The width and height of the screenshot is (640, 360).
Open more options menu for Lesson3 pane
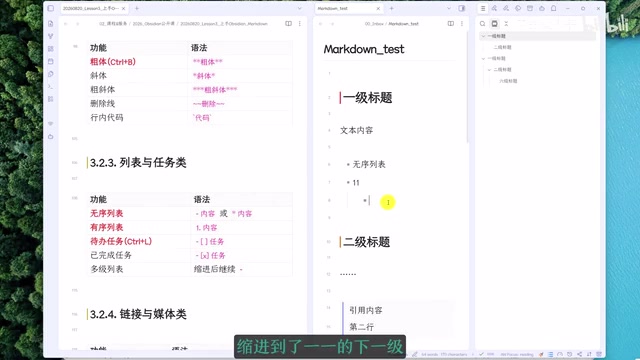point(300,24)
